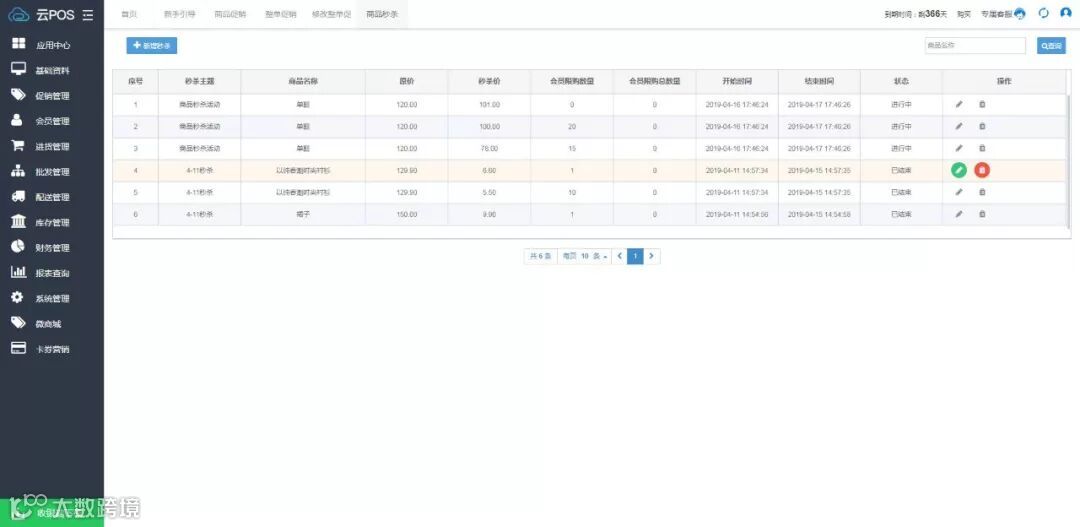1080x527 pixels.
Task: Go to next page with right arrow
Action: (x=652, y=256)
